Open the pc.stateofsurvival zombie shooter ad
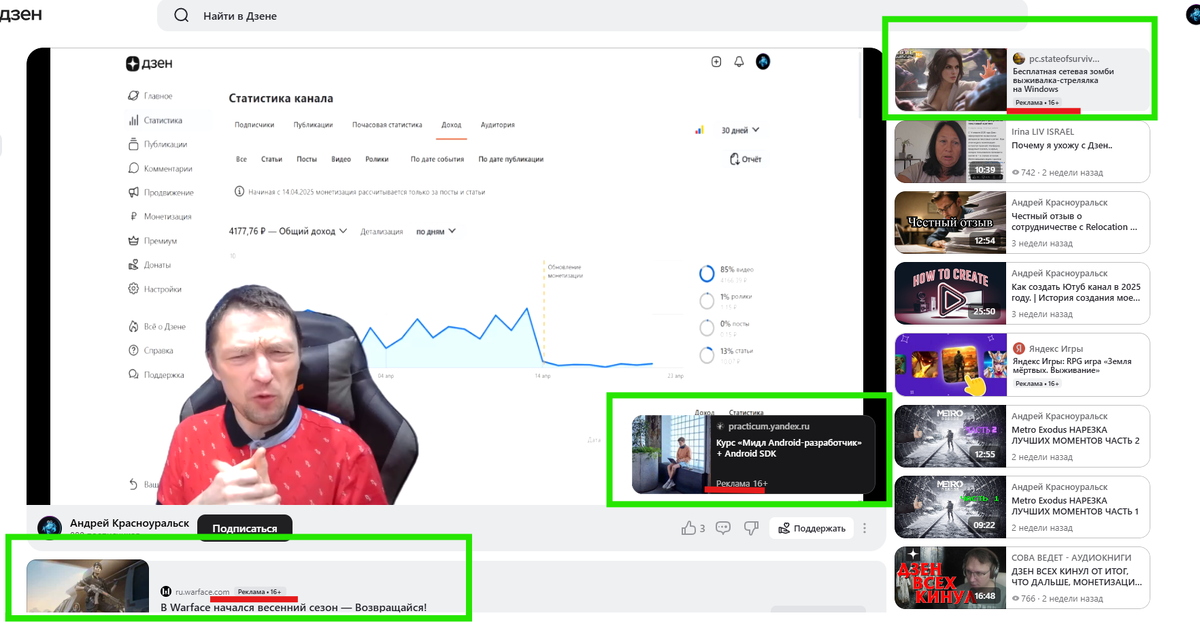 tap(1021, 79)
